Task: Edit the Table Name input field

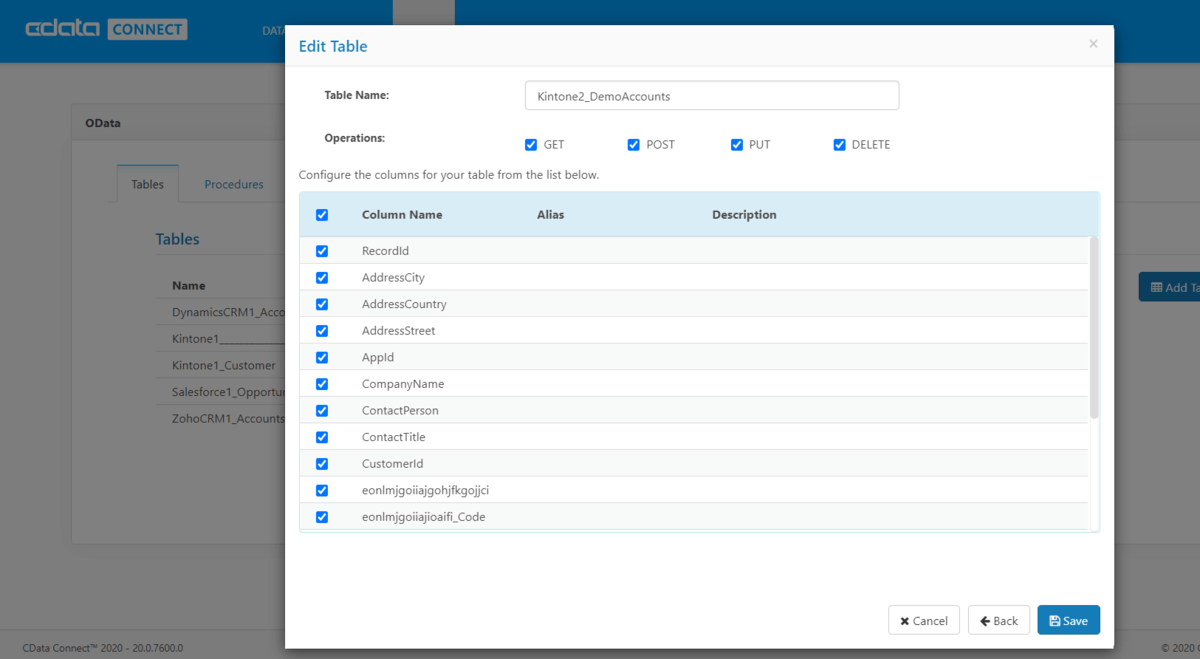Action: [x=712, y=96]
